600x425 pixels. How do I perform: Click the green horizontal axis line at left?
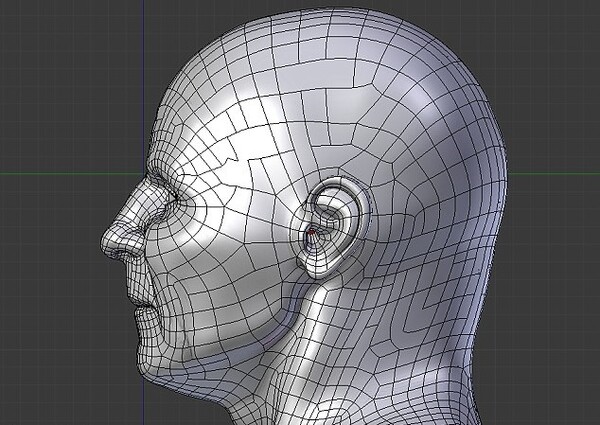(60, 172)
